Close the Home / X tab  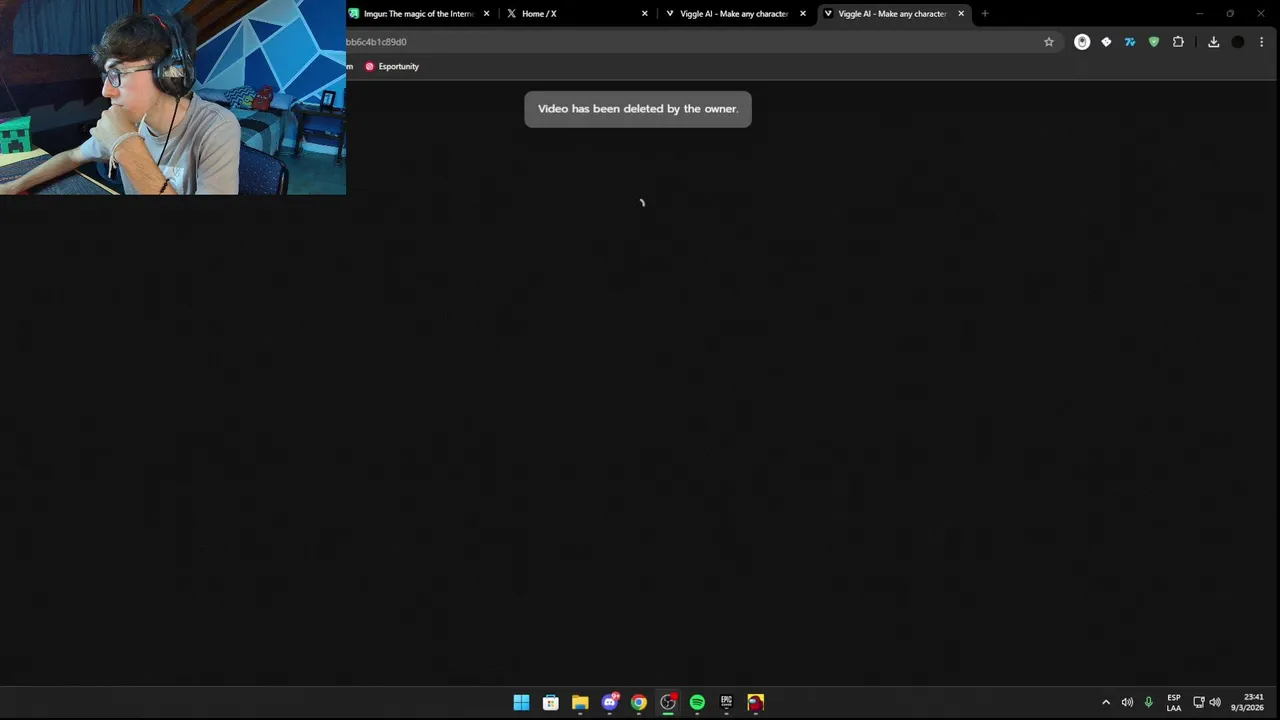click(x=645, y=14)
